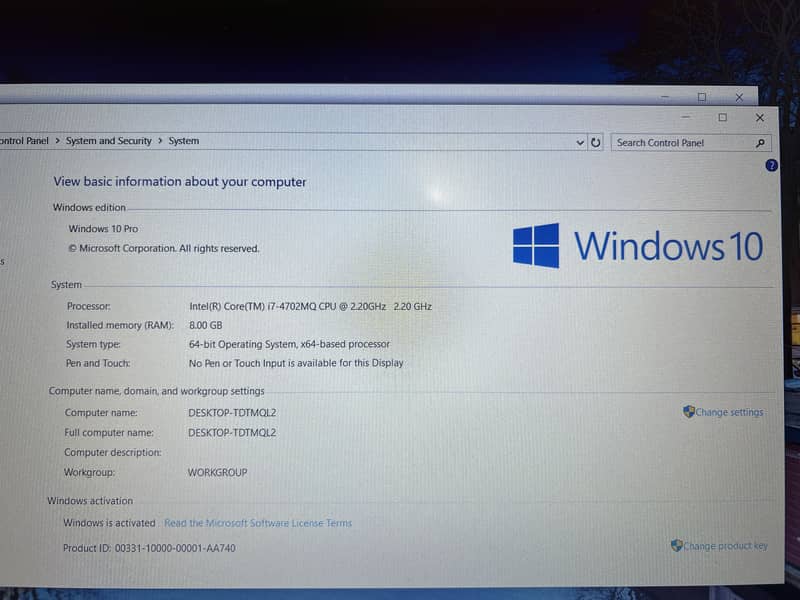Select Product ID 00331-10000-00001-AA740
Screen dimensions: 800x600
(149, 548)
